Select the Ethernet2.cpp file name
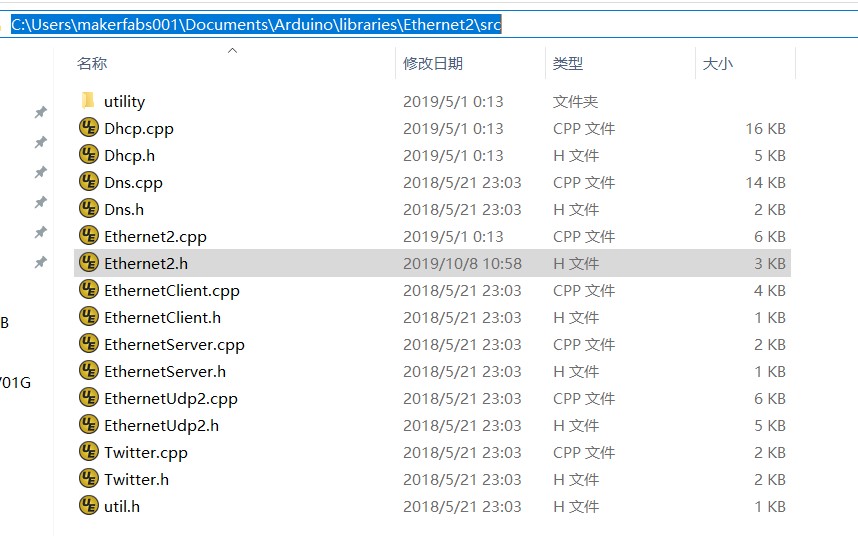Screen dimensions: 858x536 [155, 236]
